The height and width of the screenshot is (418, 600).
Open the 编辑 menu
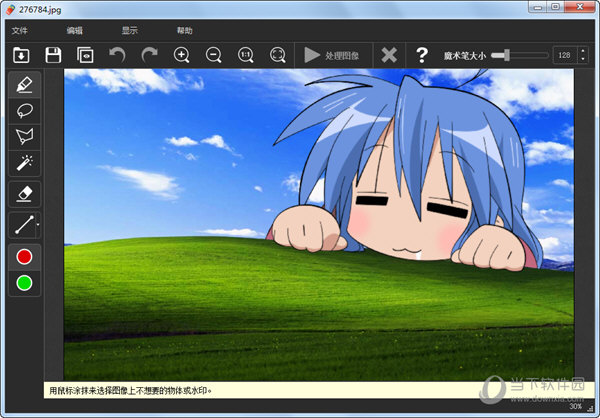pyautogui.click(x=75, y=31)
